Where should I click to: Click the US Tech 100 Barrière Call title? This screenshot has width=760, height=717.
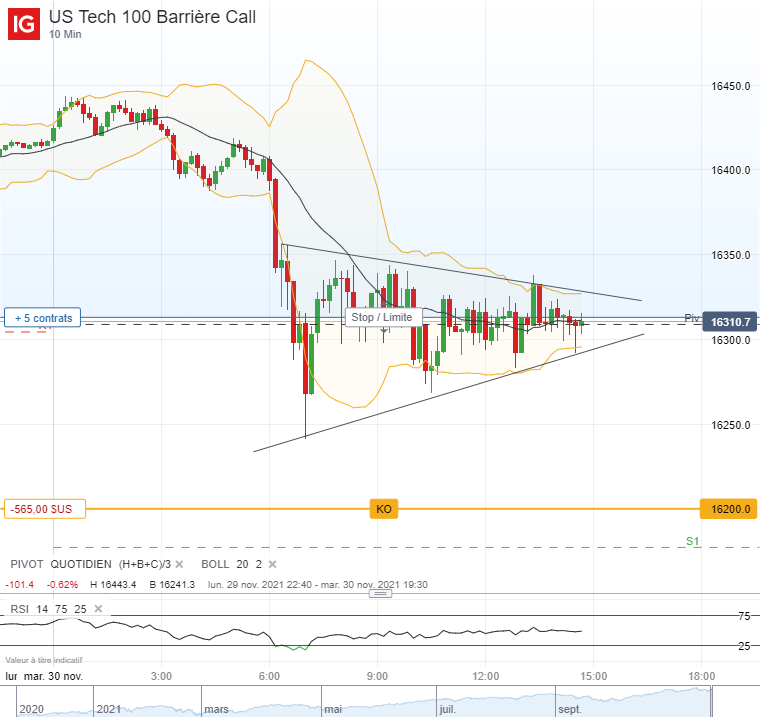[152, 16]
